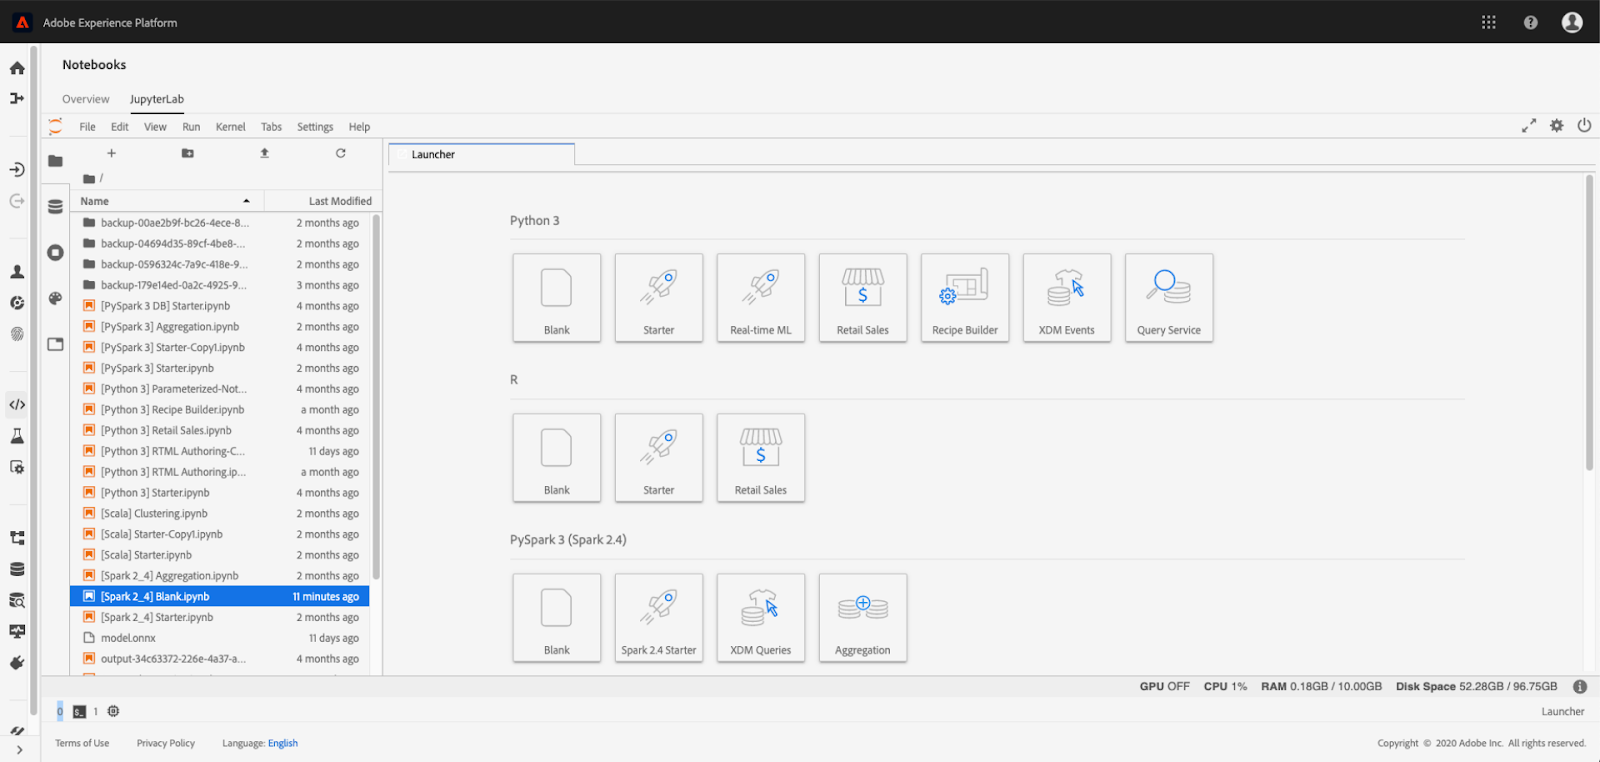
Task: Click the upload files icon
Action: (x=264, y=153)
